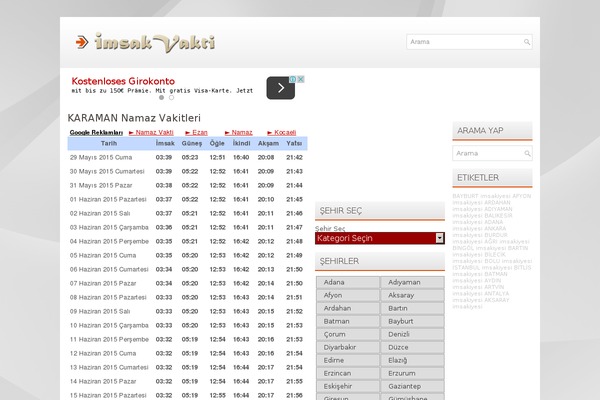
Task: Select the Elazığ city button
Action: (412, 361)
